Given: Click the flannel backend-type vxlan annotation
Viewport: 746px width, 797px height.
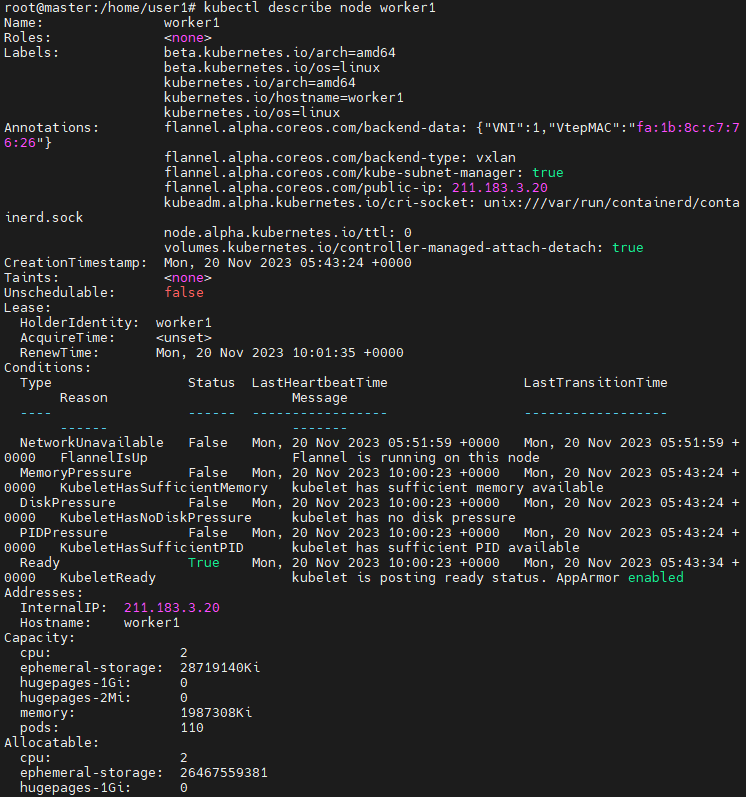Looking at the screenshot, I should pyautogui.click(x=339, y=158).
